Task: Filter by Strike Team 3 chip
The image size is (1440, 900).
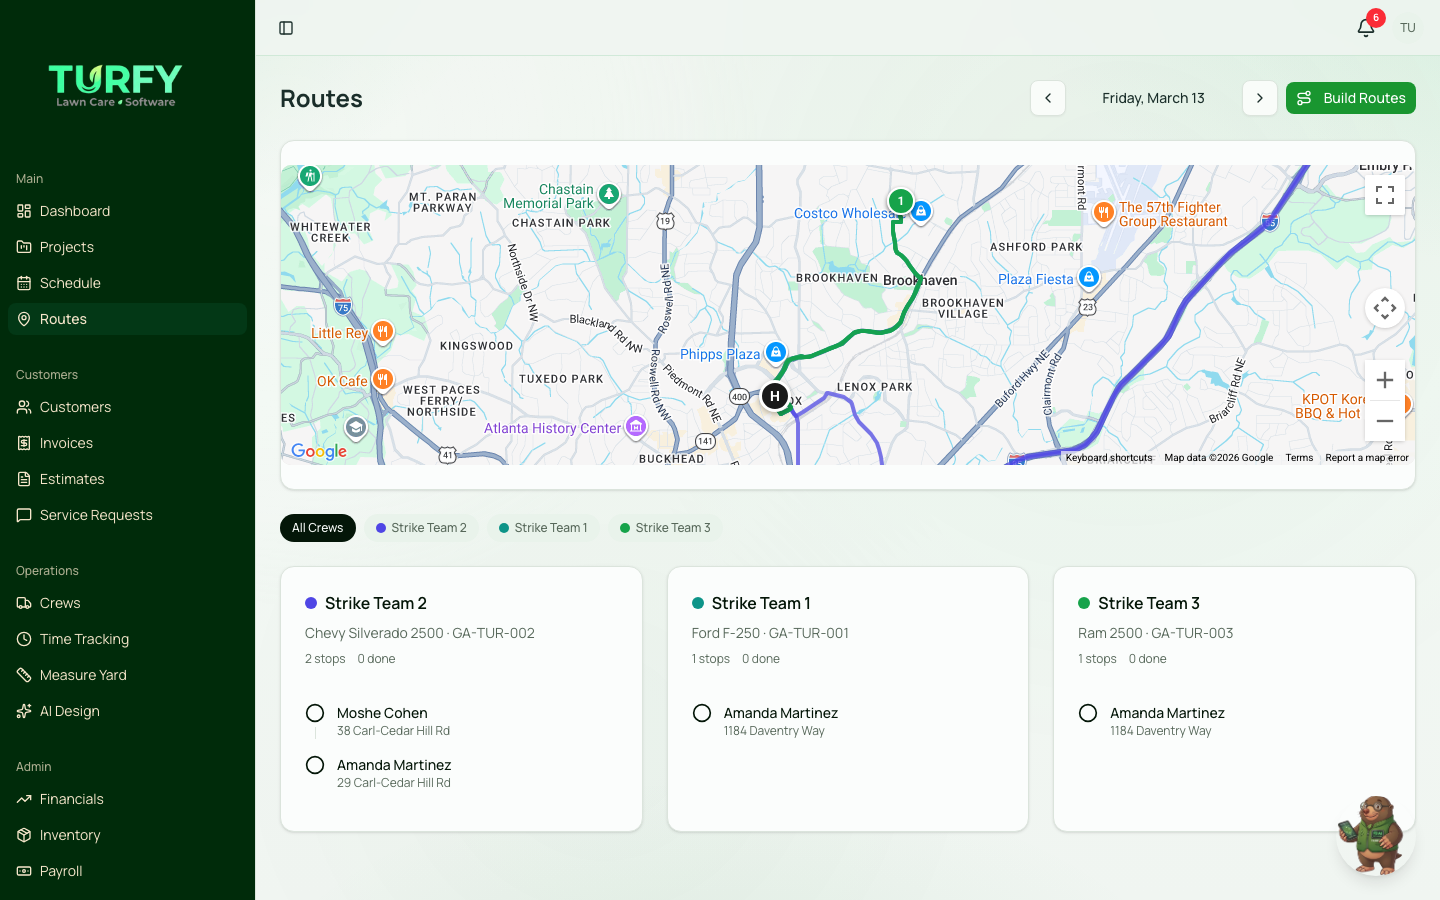Action: tap(665, 528)
